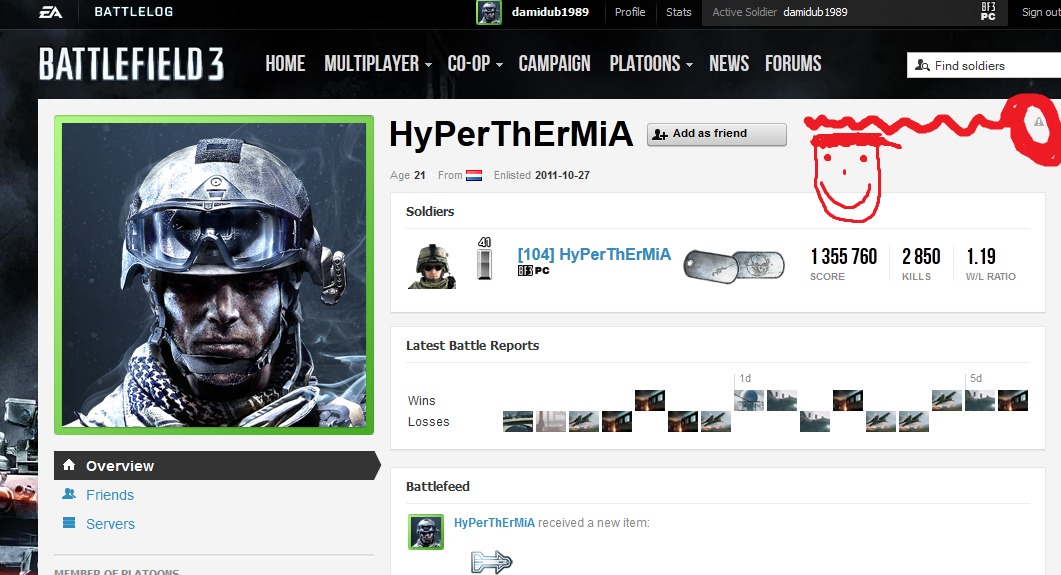Click damidub1989 avatar icon in top bar
1061x575 pixels.
pos(489,12)
